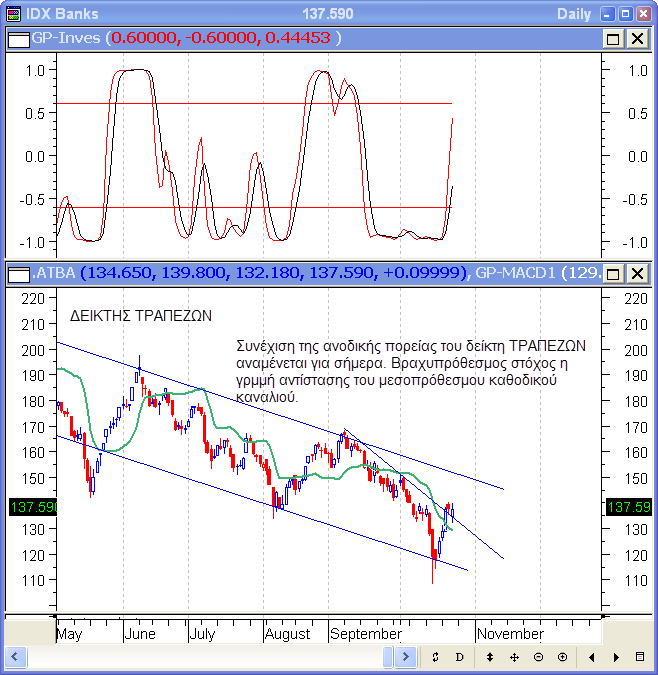658x675 pixels.
Task: Open the .ATBA pane menu icon
Action: click(17, 273)
